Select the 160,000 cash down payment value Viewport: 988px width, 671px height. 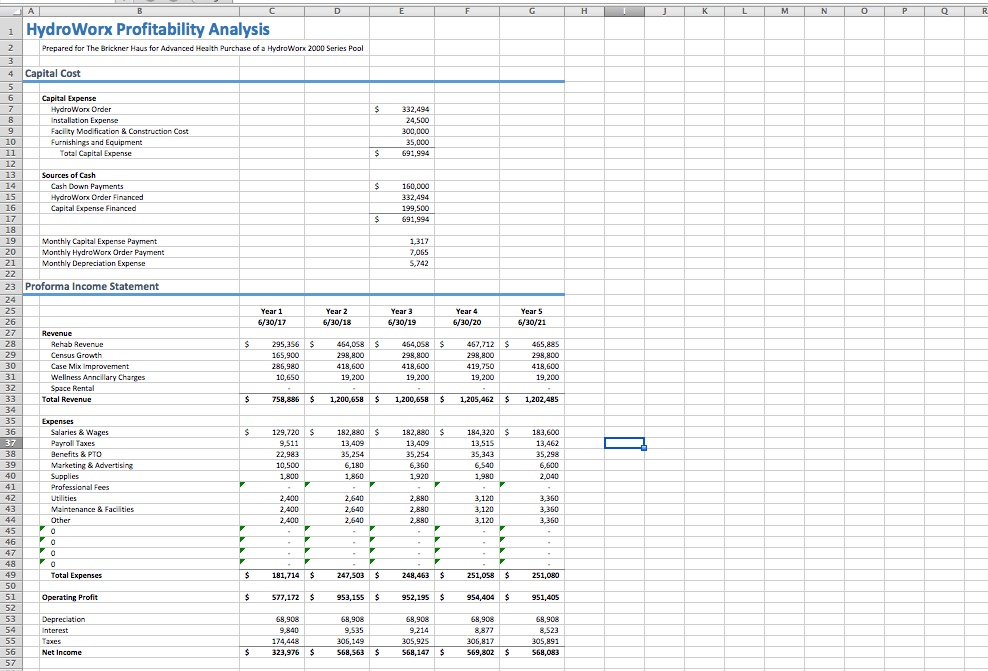point(415,186)
